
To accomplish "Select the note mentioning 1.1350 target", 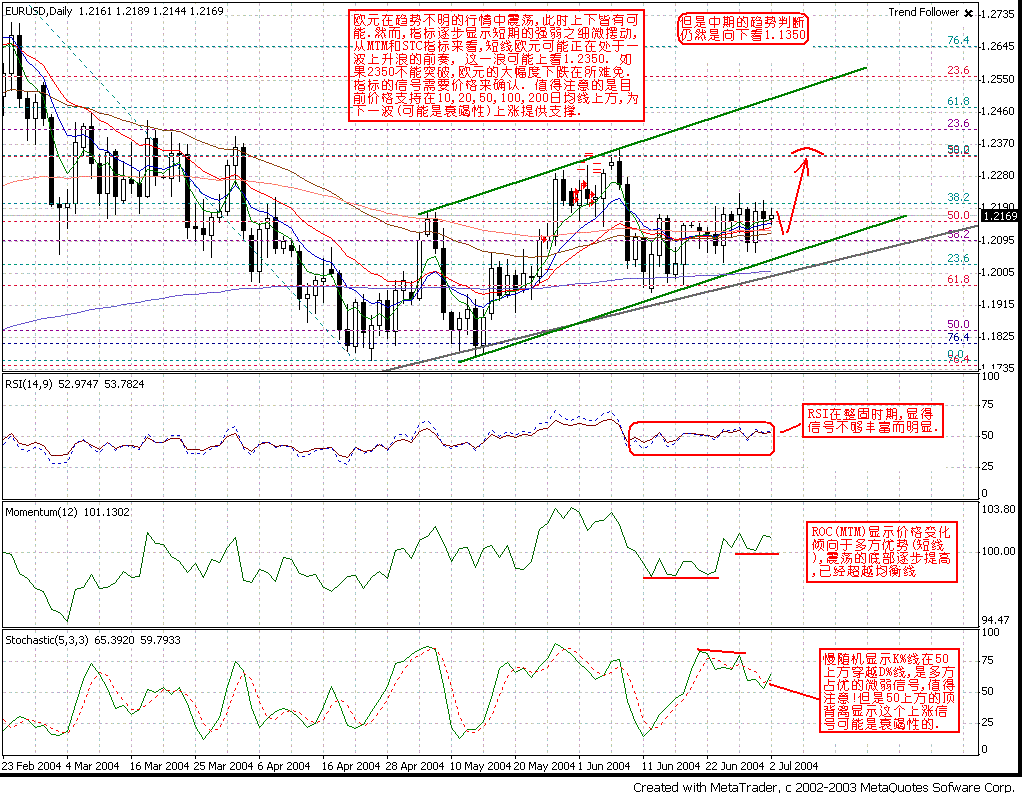I will (x=742, y=29).
